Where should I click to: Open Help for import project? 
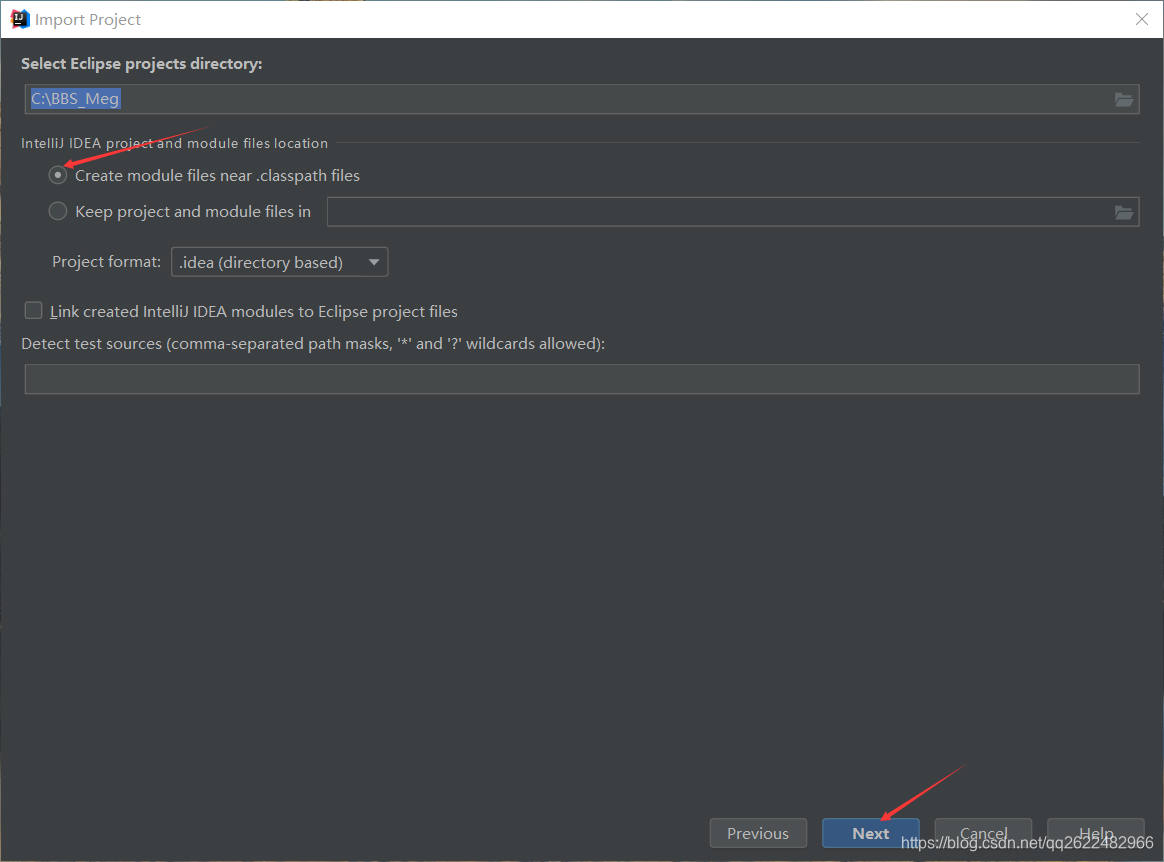(x=1096, y=833)
